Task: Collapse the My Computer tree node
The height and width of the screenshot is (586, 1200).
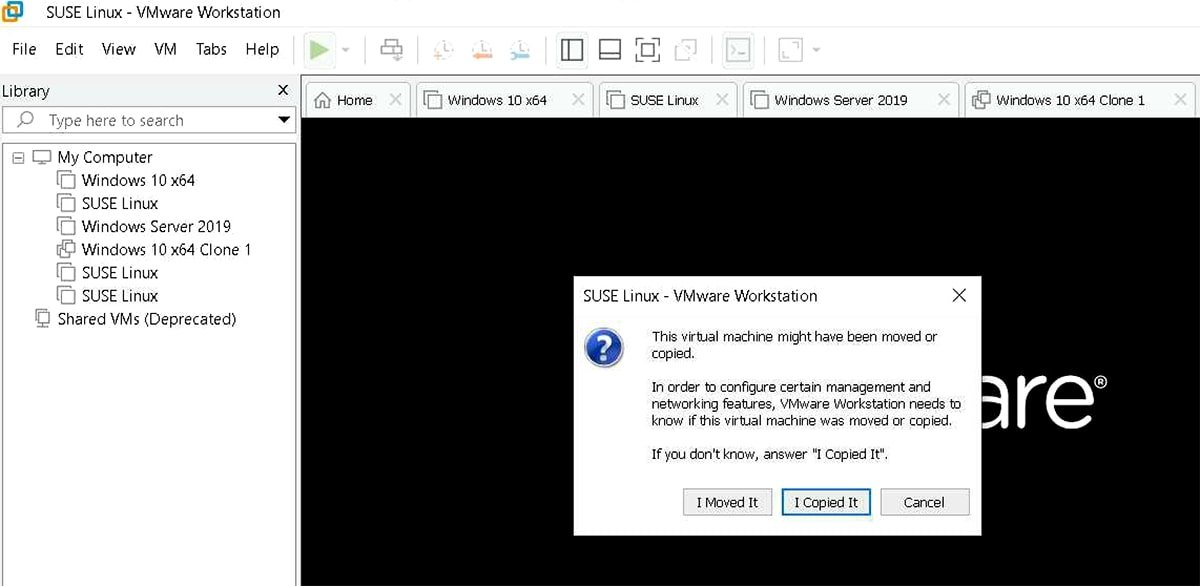Action: point(18,157)
